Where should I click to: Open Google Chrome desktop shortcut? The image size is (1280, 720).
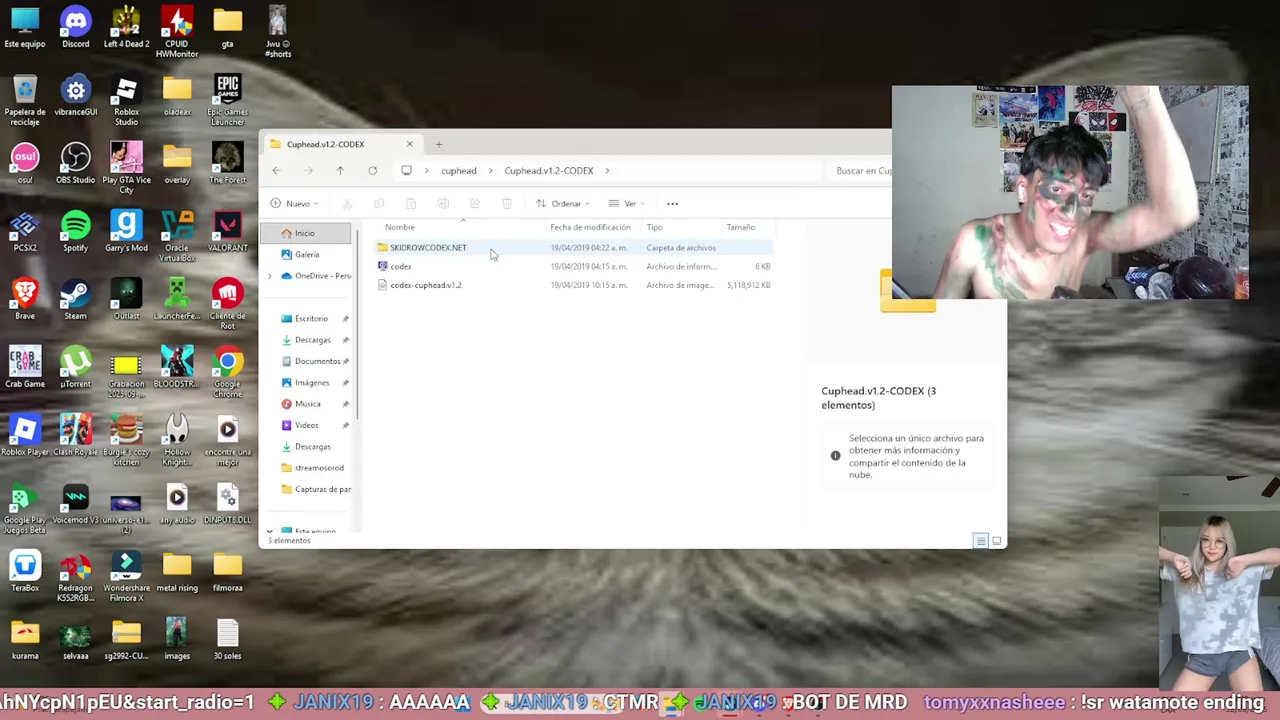227,372
